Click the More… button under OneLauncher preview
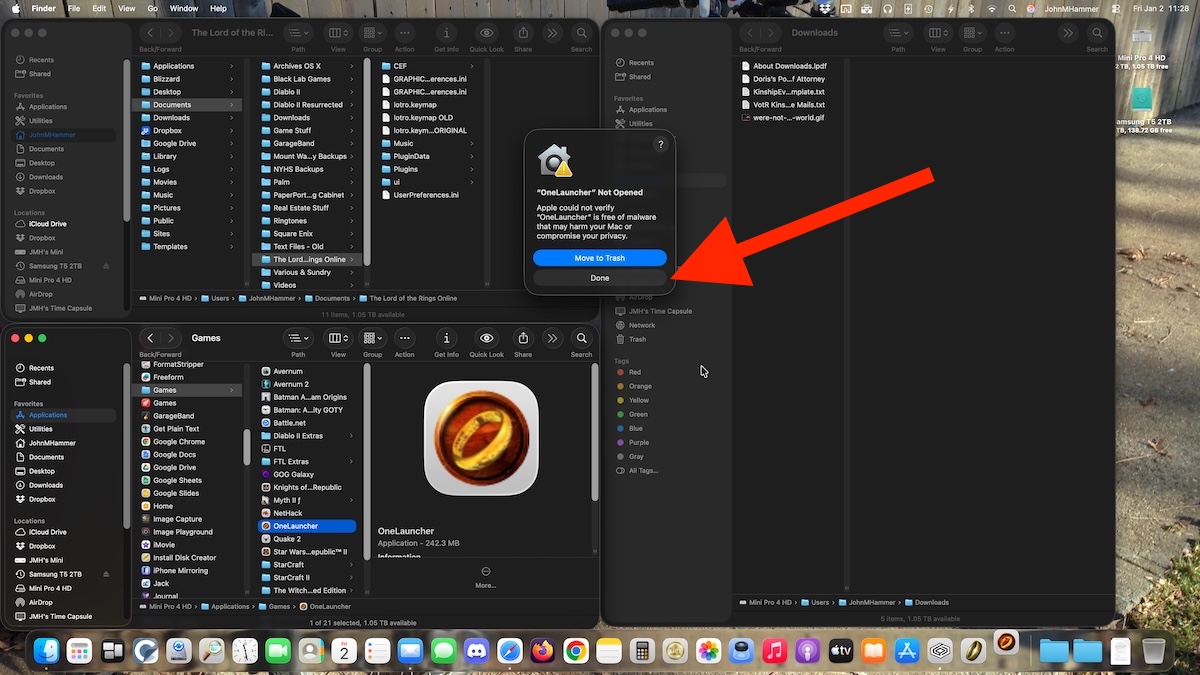 coord(485,577)
